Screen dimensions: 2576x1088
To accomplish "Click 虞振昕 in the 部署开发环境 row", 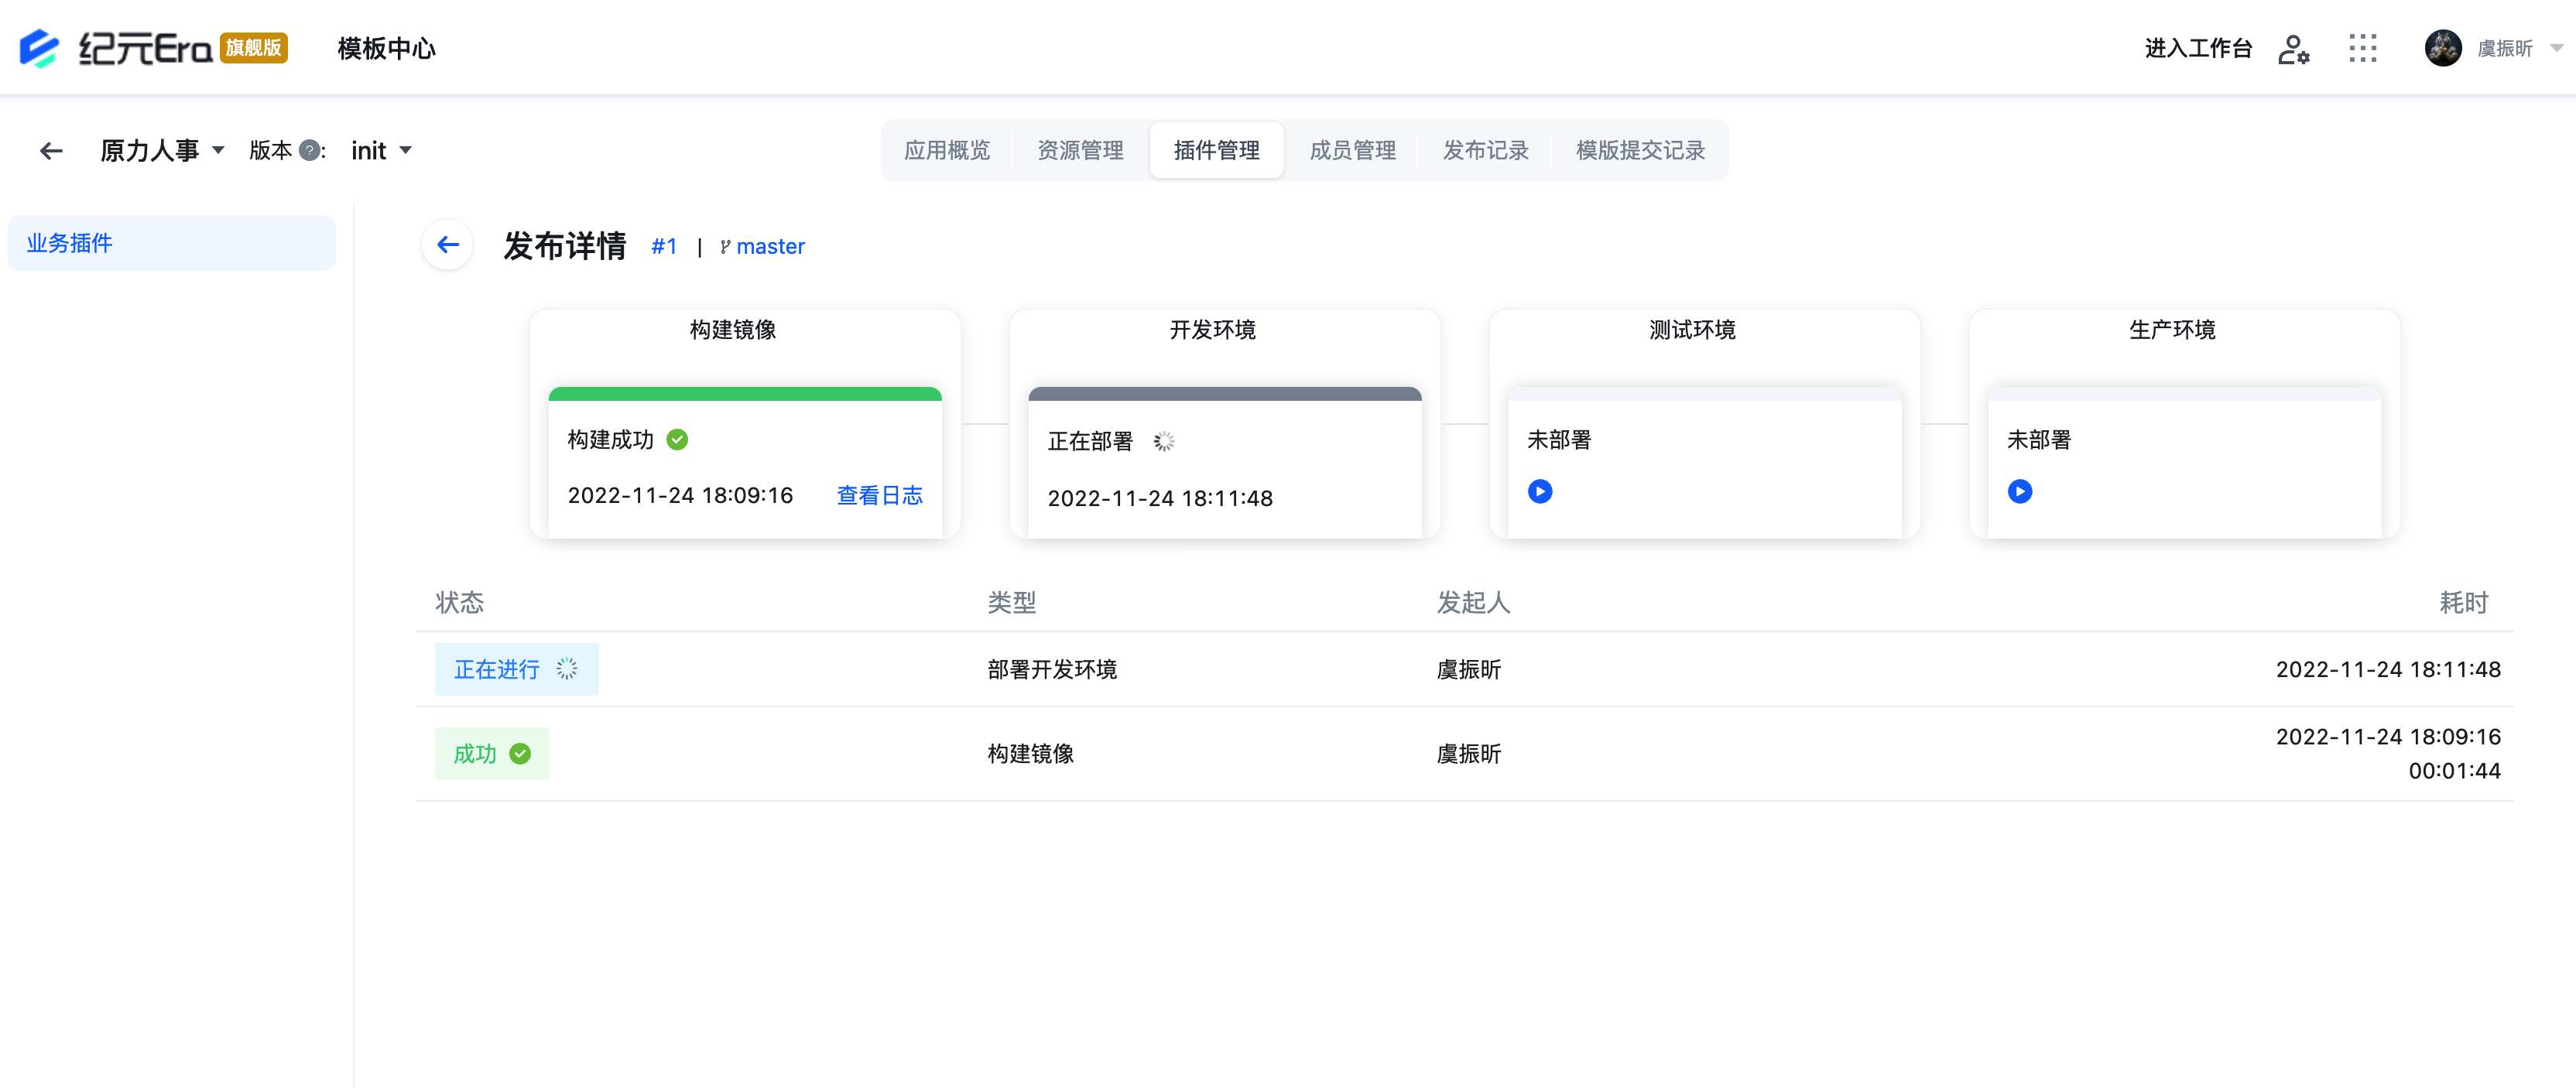I will click(x=1468, y=670).
